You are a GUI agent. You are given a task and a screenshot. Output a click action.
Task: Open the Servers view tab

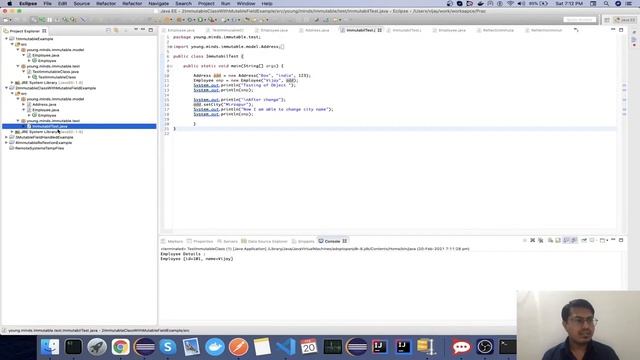227,241
